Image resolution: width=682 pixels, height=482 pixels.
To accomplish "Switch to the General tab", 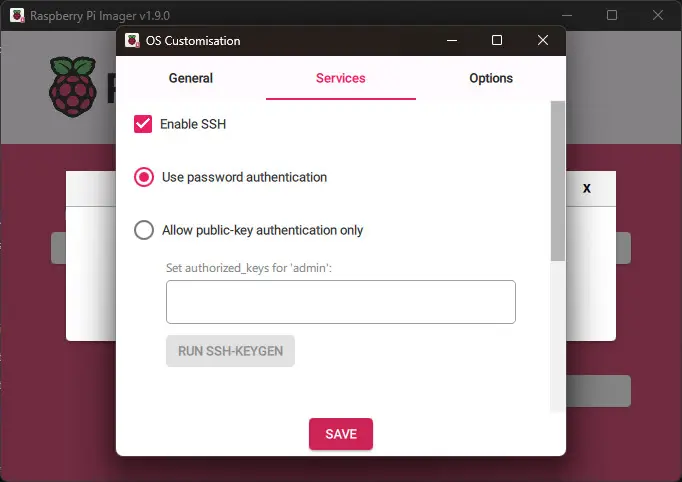I will pos(190,78).
